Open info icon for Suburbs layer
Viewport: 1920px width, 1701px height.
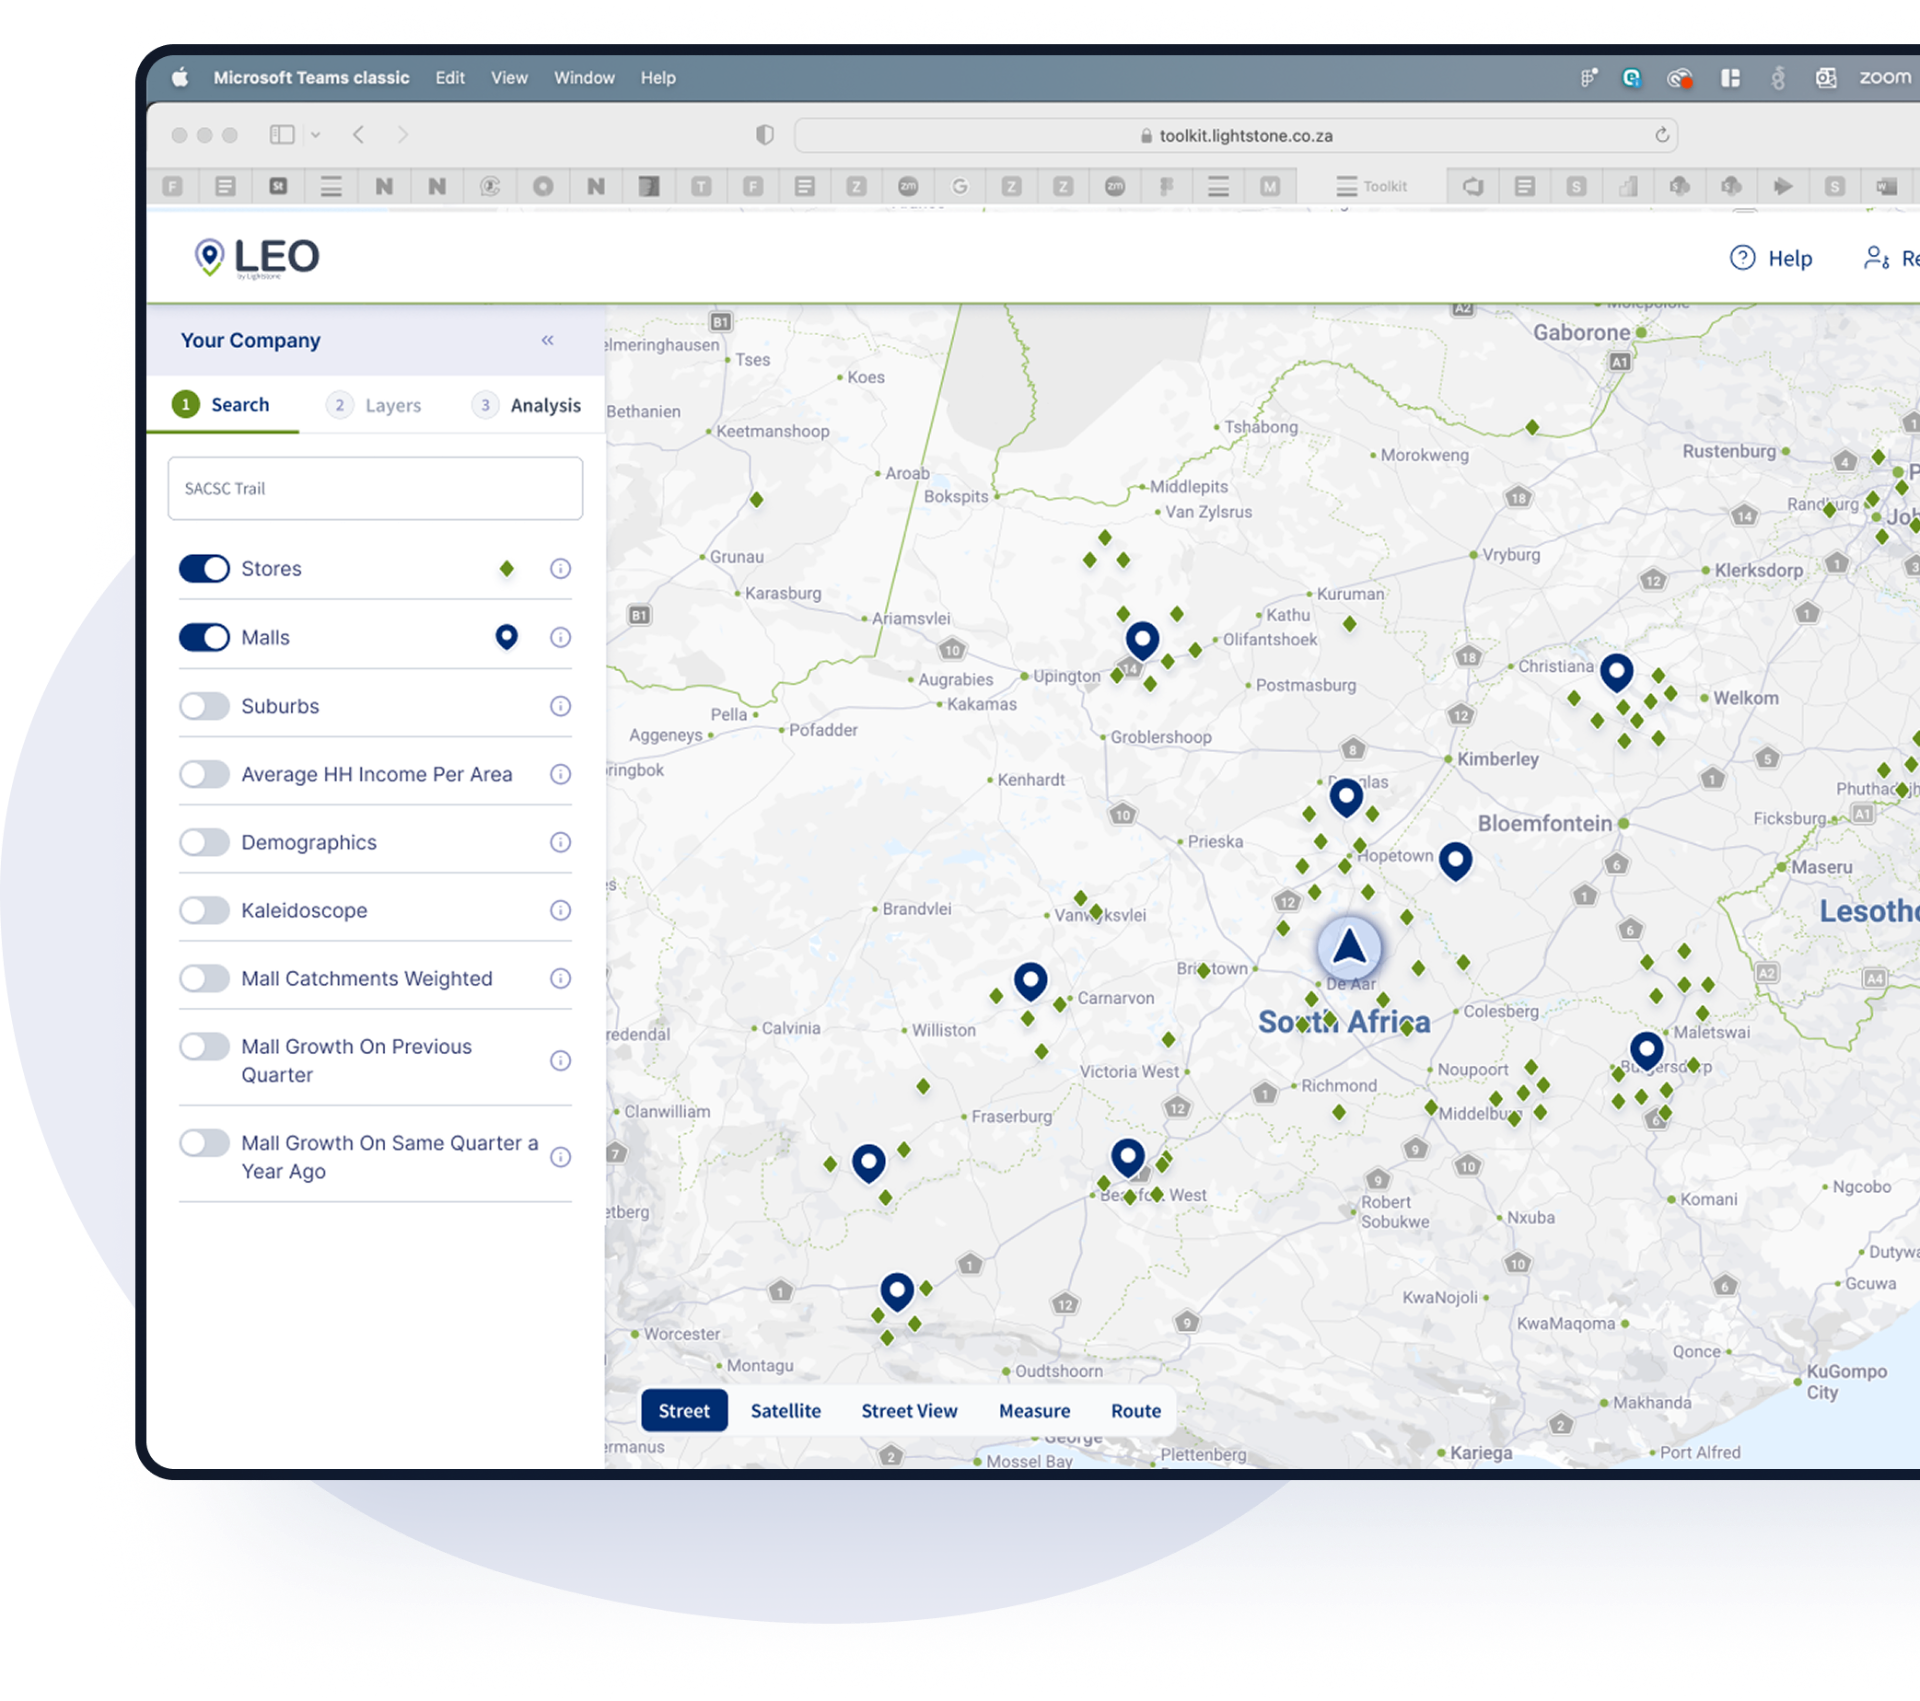(560, 706)
